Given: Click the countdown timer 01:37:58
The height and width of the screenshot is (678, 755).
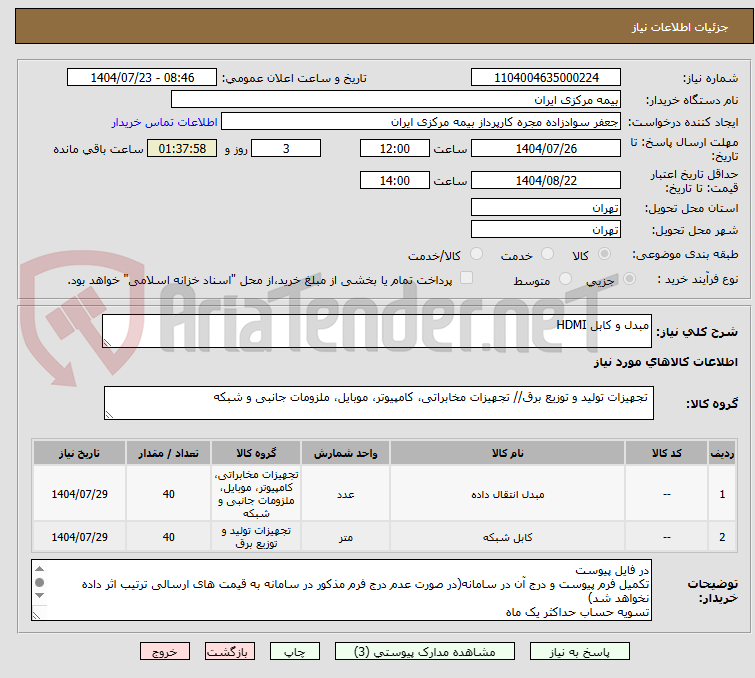Looking at the screenshot, I should point(182,148).
